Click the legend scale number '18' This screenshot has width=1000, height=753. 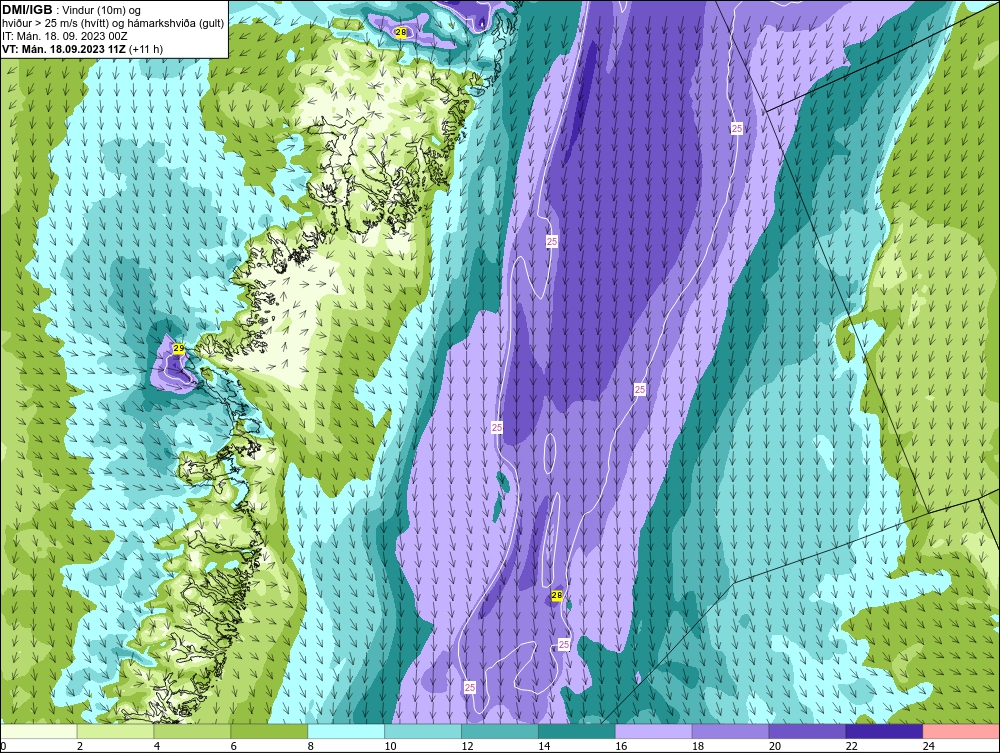pyautogui.click(x=698, y=746)
